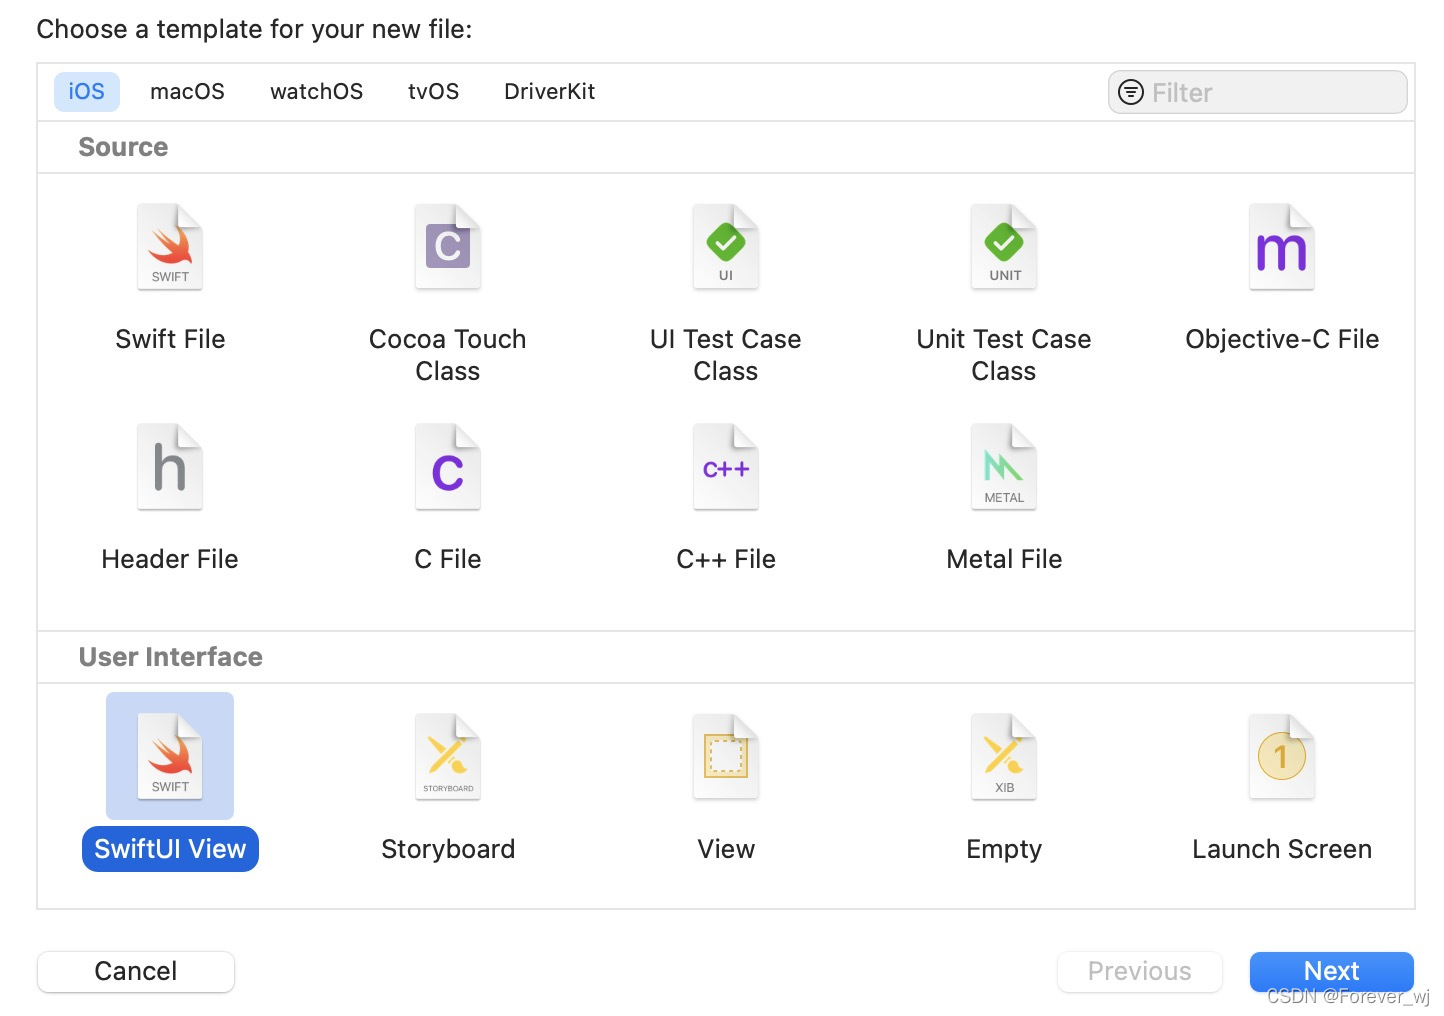The width and height of the screenshot is (1444, 1016).
Task: Click the filter icon in search field
Action: click(1131, 92)
